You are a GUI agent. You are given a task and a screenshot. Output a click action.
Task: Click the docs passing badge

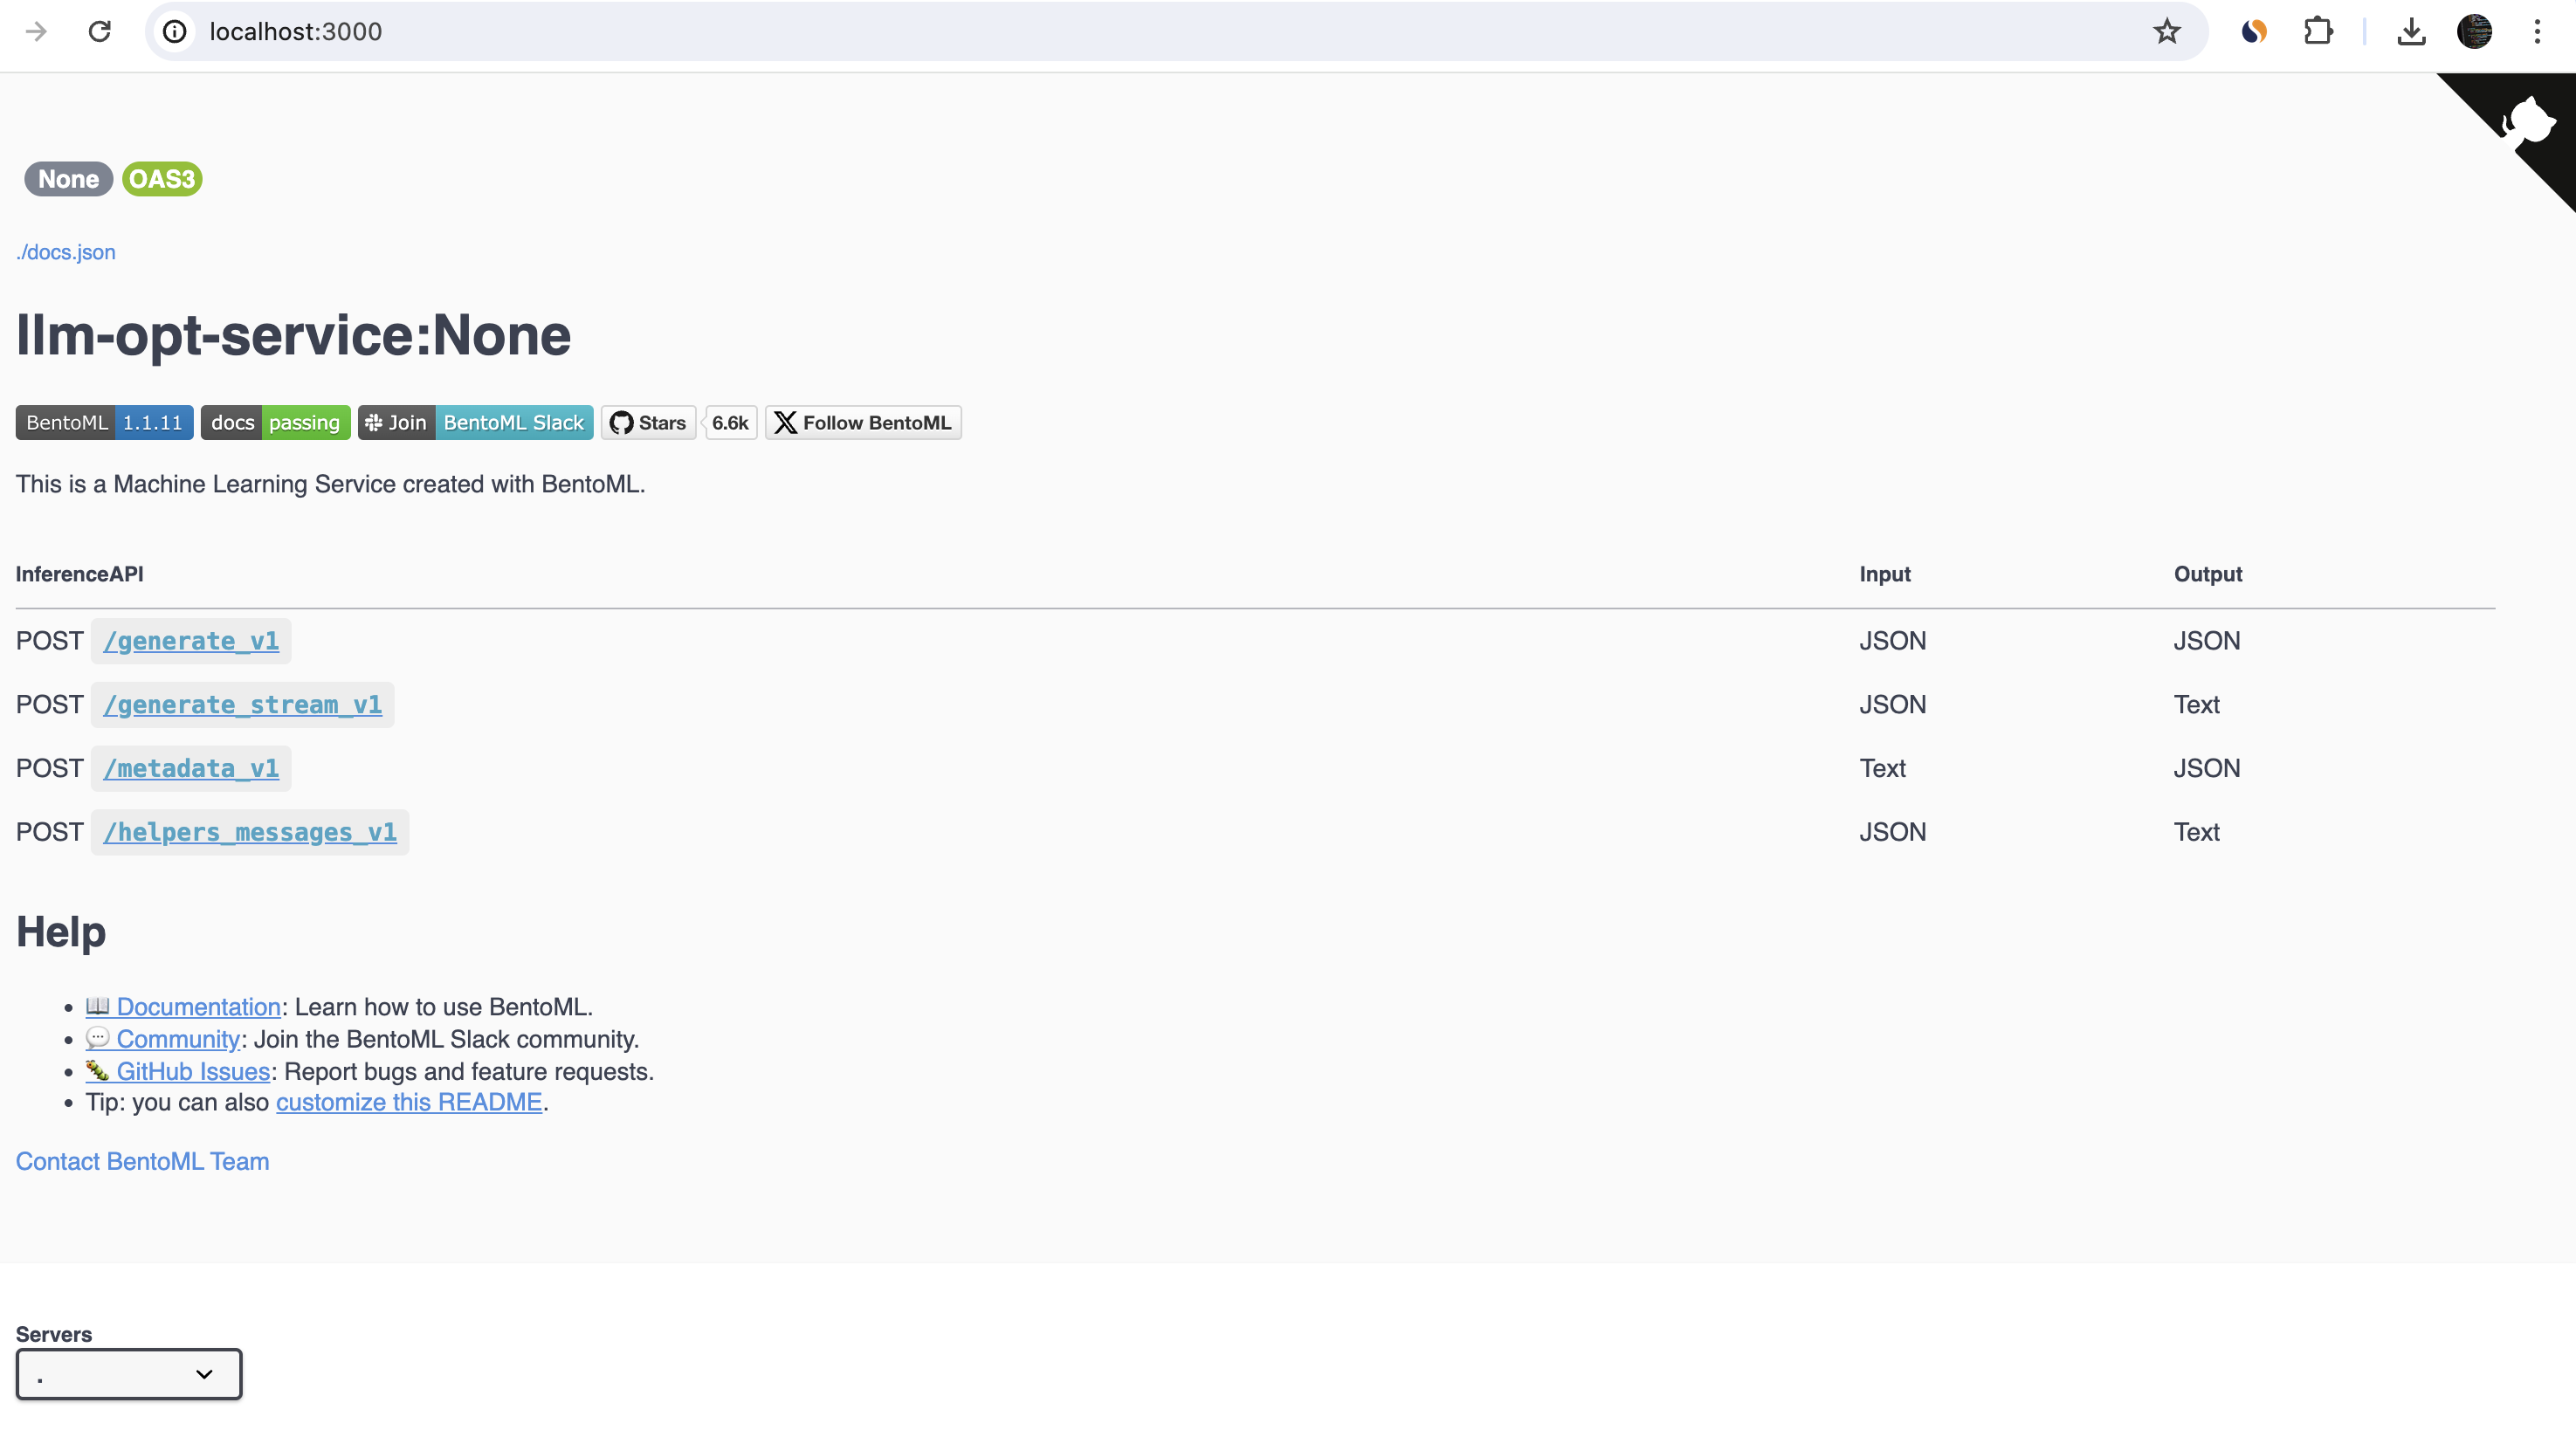(x=275, y=422)
